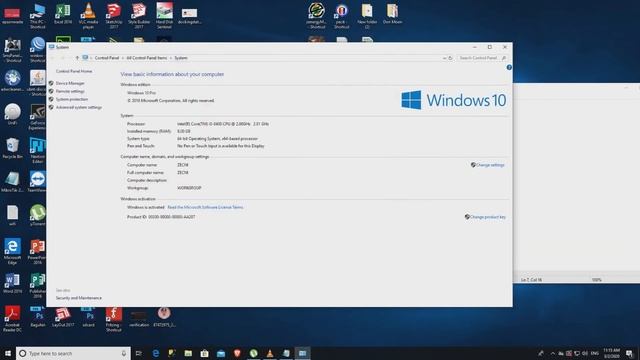Open the Action Center notifications icon

629,353
